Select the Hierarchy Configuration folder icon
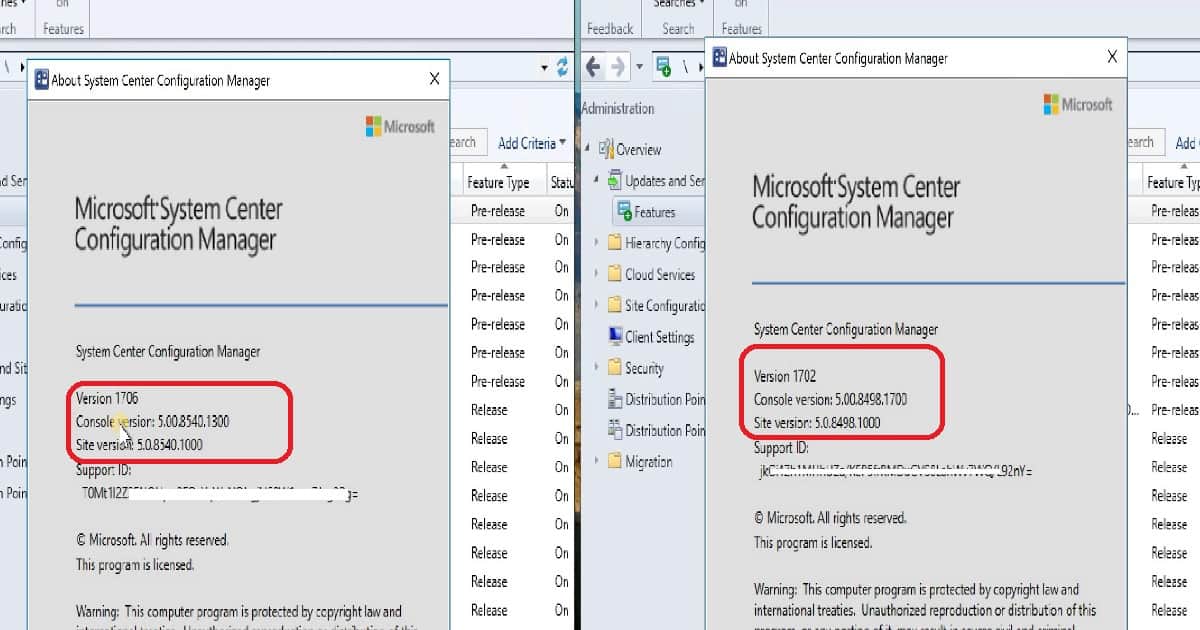The image size is (1200, 630). 615,243
